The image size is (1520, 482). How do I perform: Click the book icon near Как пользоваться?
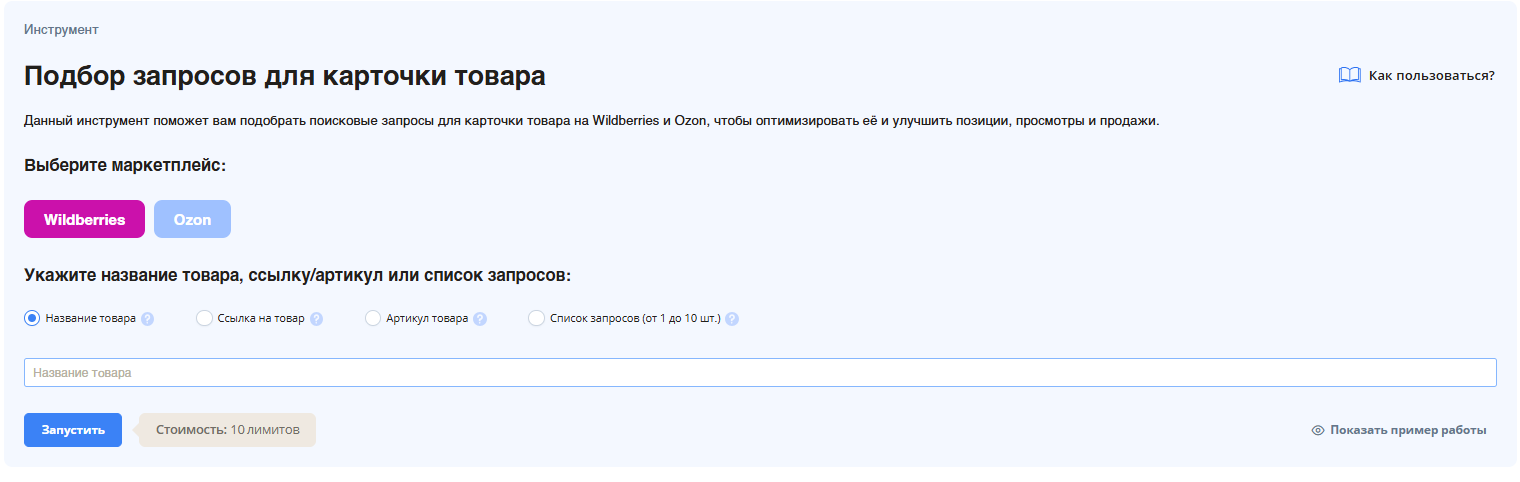[x=1349, y=75]
